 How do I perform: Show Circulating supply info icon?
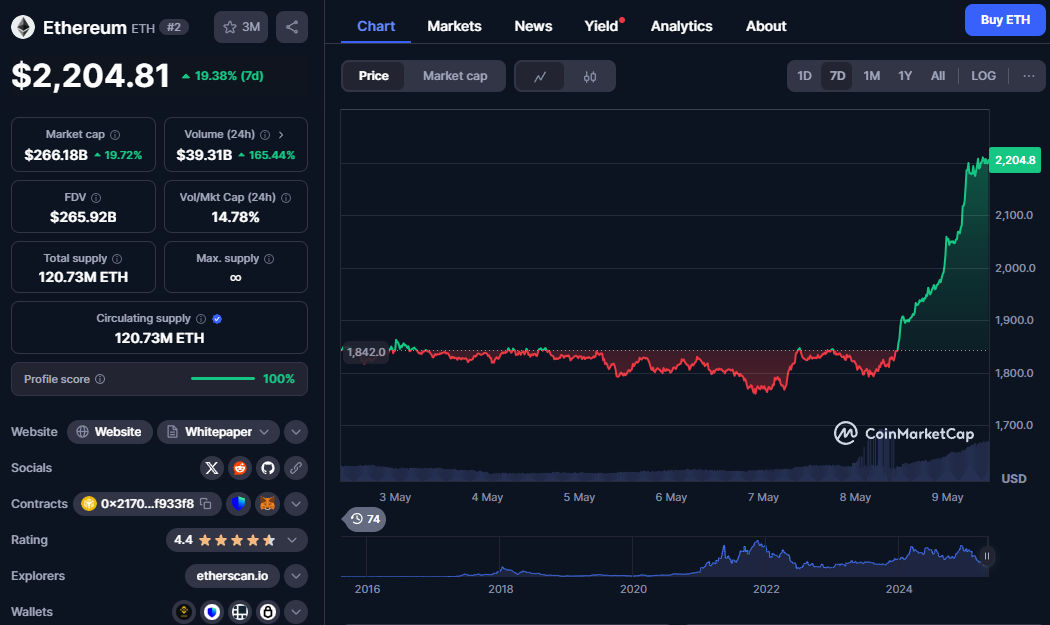click(x=201, y=319)
